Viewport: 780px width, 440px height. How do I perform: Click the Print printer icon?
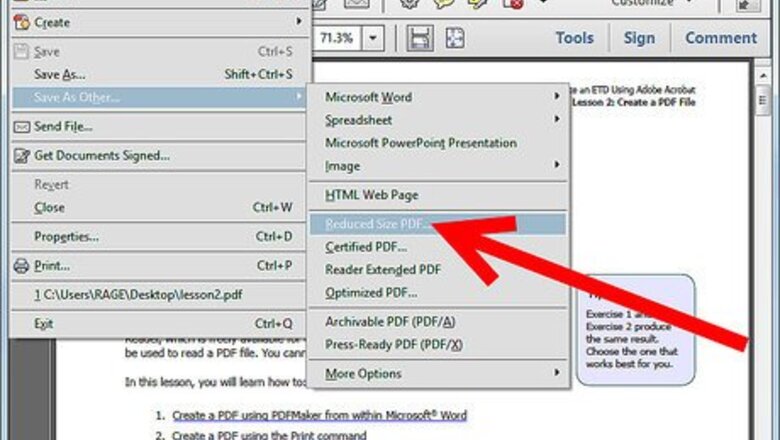(21, 266)
